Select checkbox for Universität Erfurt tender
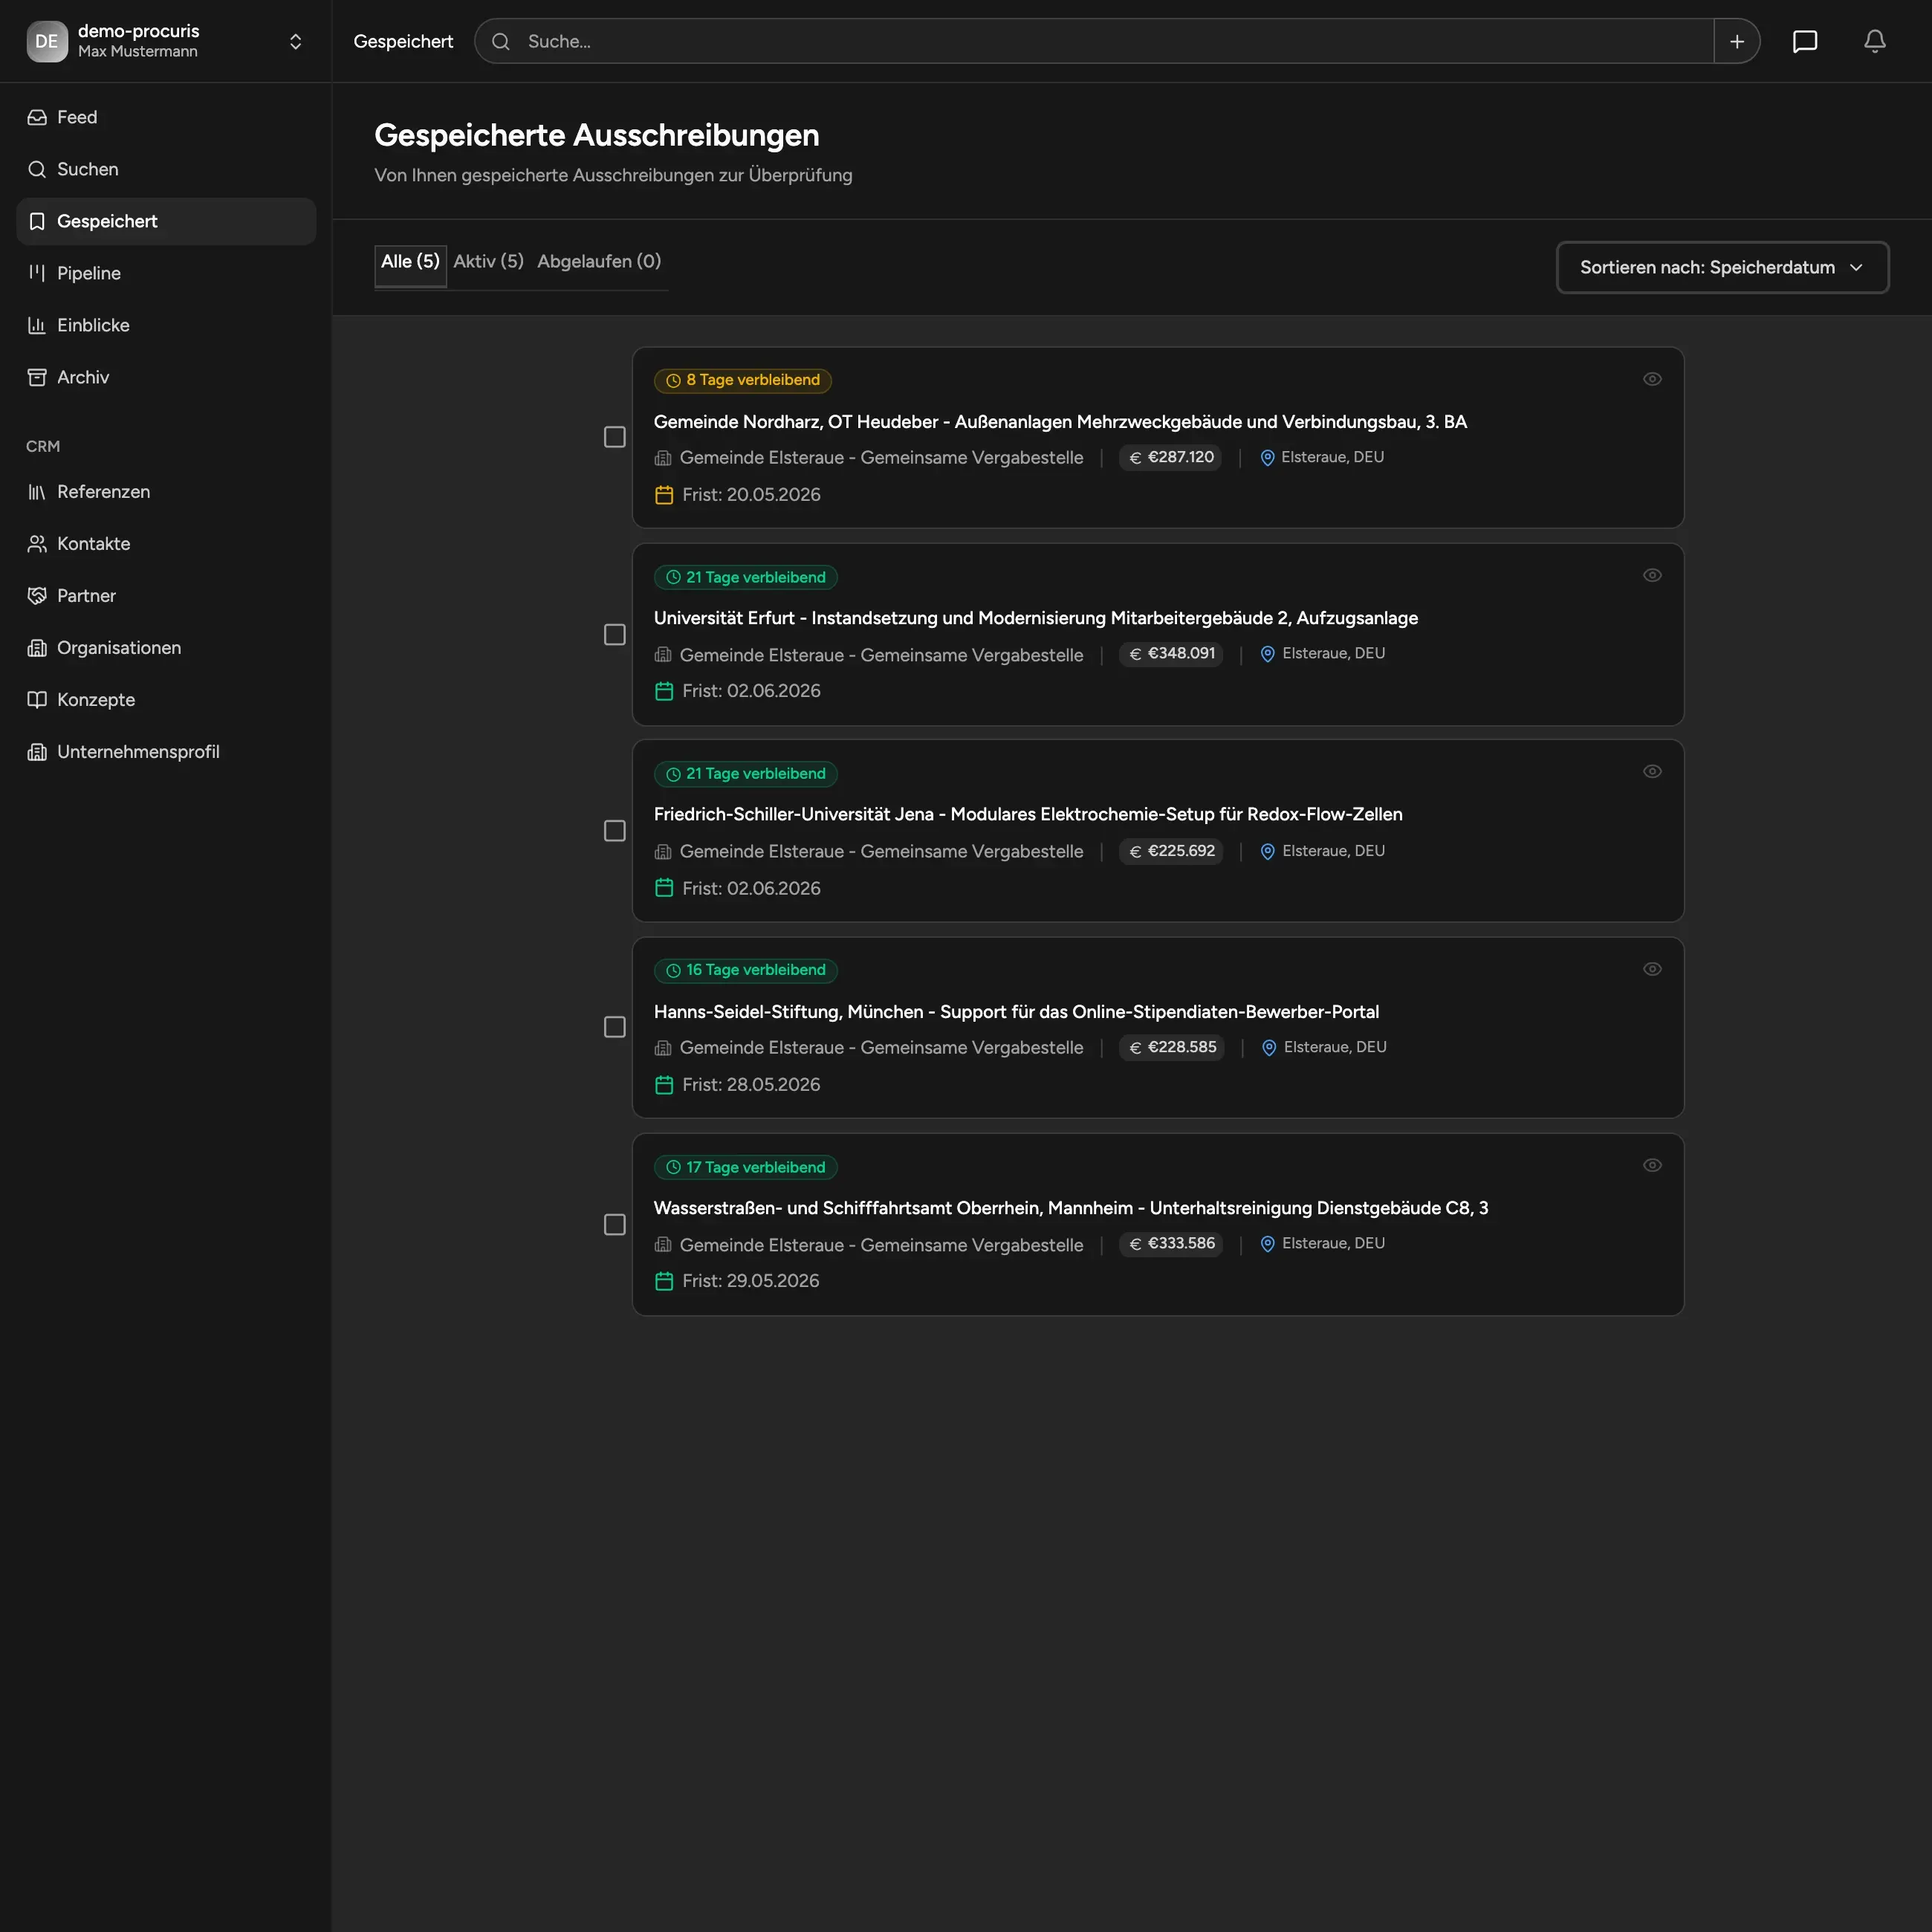 (x=615, y=635)
